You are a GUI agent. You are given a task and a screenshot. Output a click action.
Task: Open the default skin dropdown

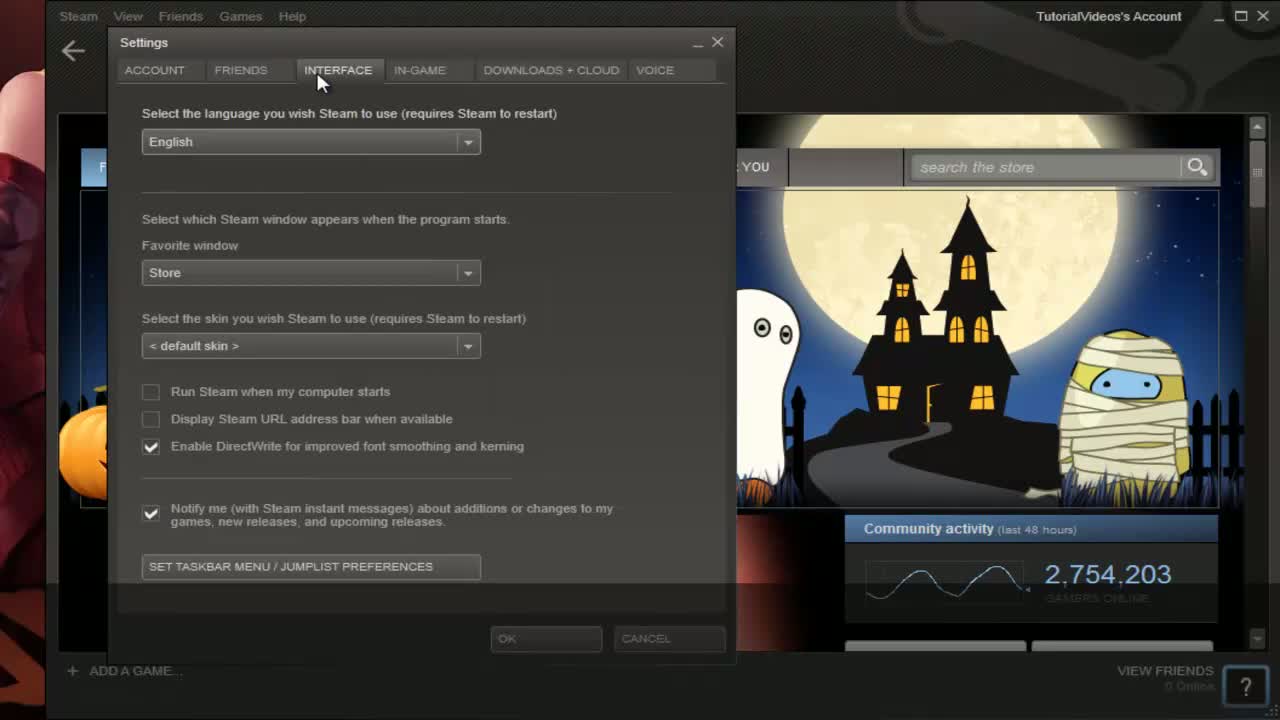pos(311,346)
